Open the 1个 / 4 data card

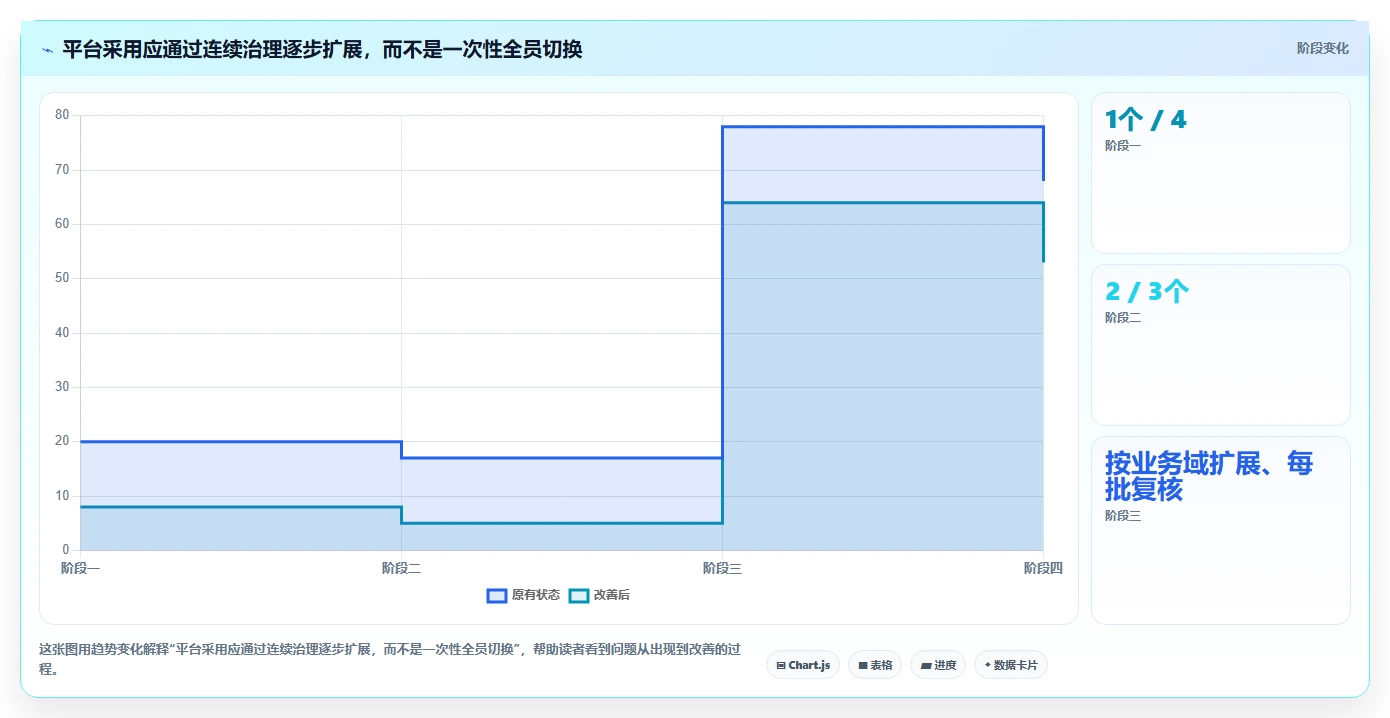point(1221,173)
